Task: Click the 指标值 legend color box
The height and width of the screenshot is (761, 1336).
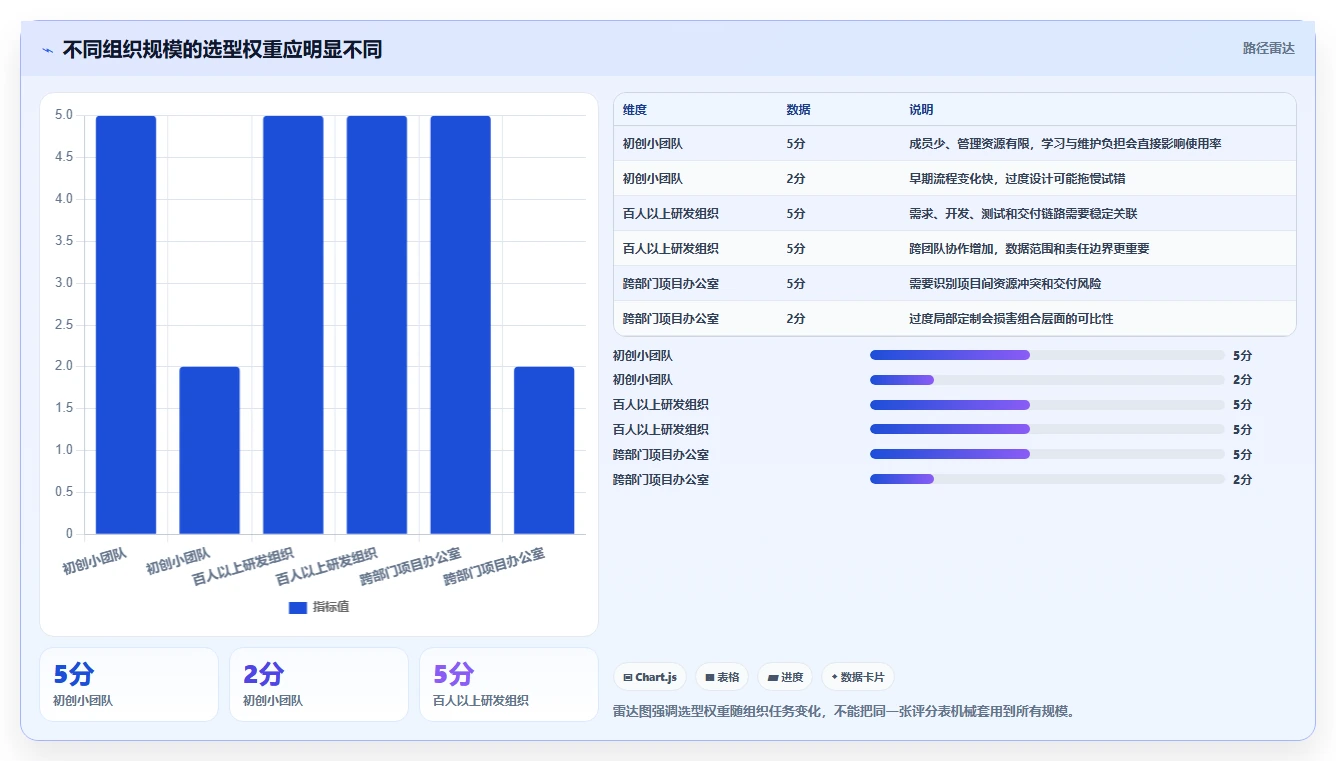Action: pyautogui.click(x=298, y=607)
